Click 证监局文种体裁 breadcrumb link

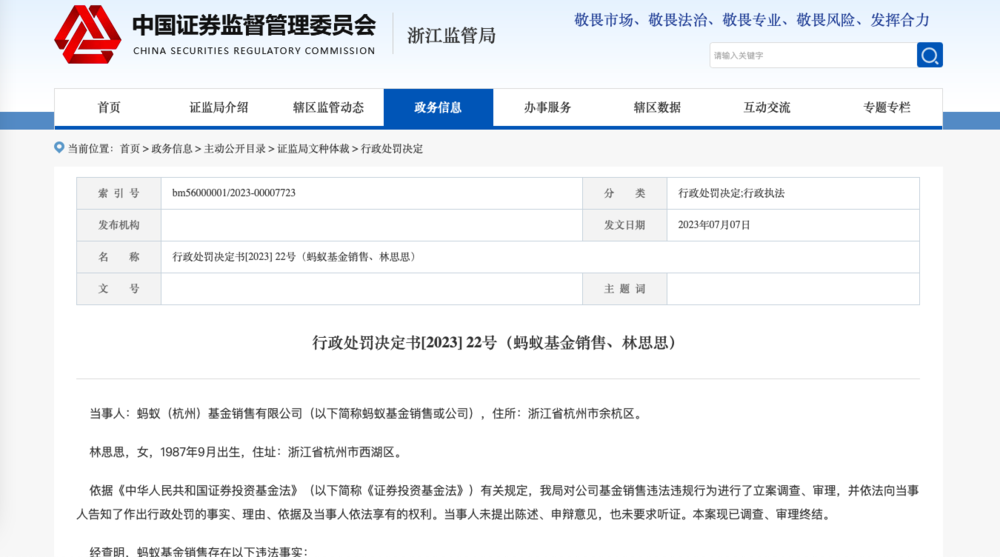(x=313, y=149)
